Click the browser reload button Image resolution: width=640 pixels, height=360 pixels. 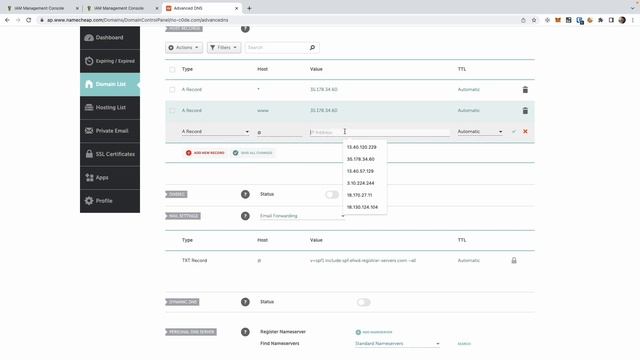29,20
